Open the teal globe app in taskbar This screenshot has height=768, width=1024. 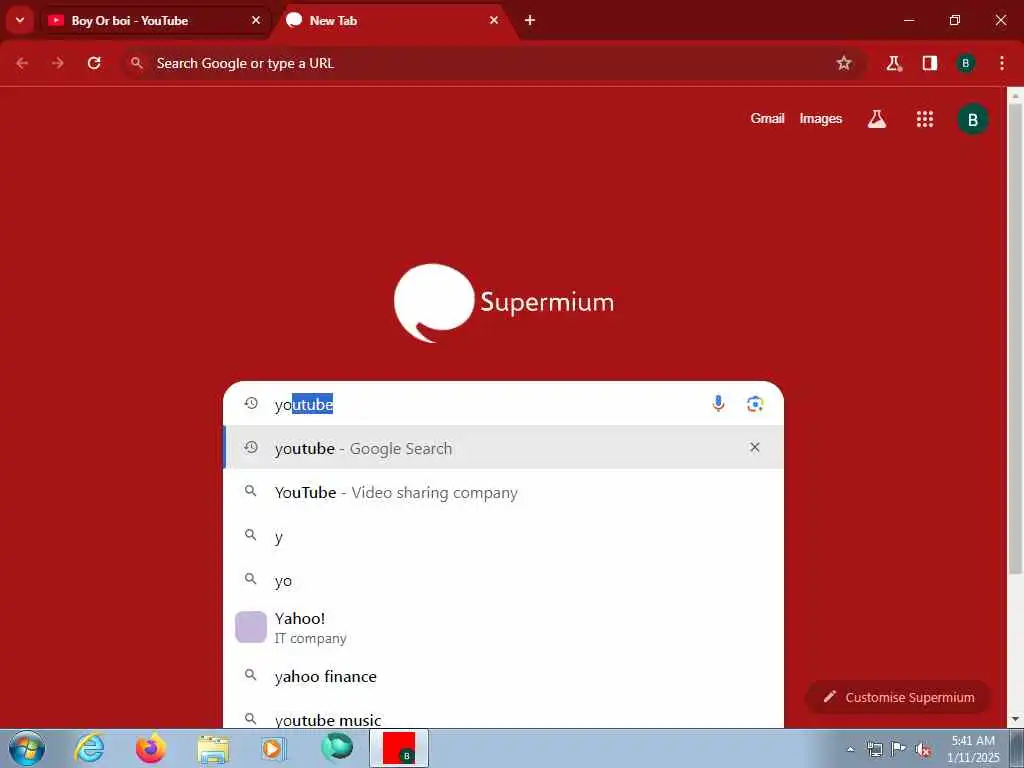pyautogui.click(x=337, y=747)
